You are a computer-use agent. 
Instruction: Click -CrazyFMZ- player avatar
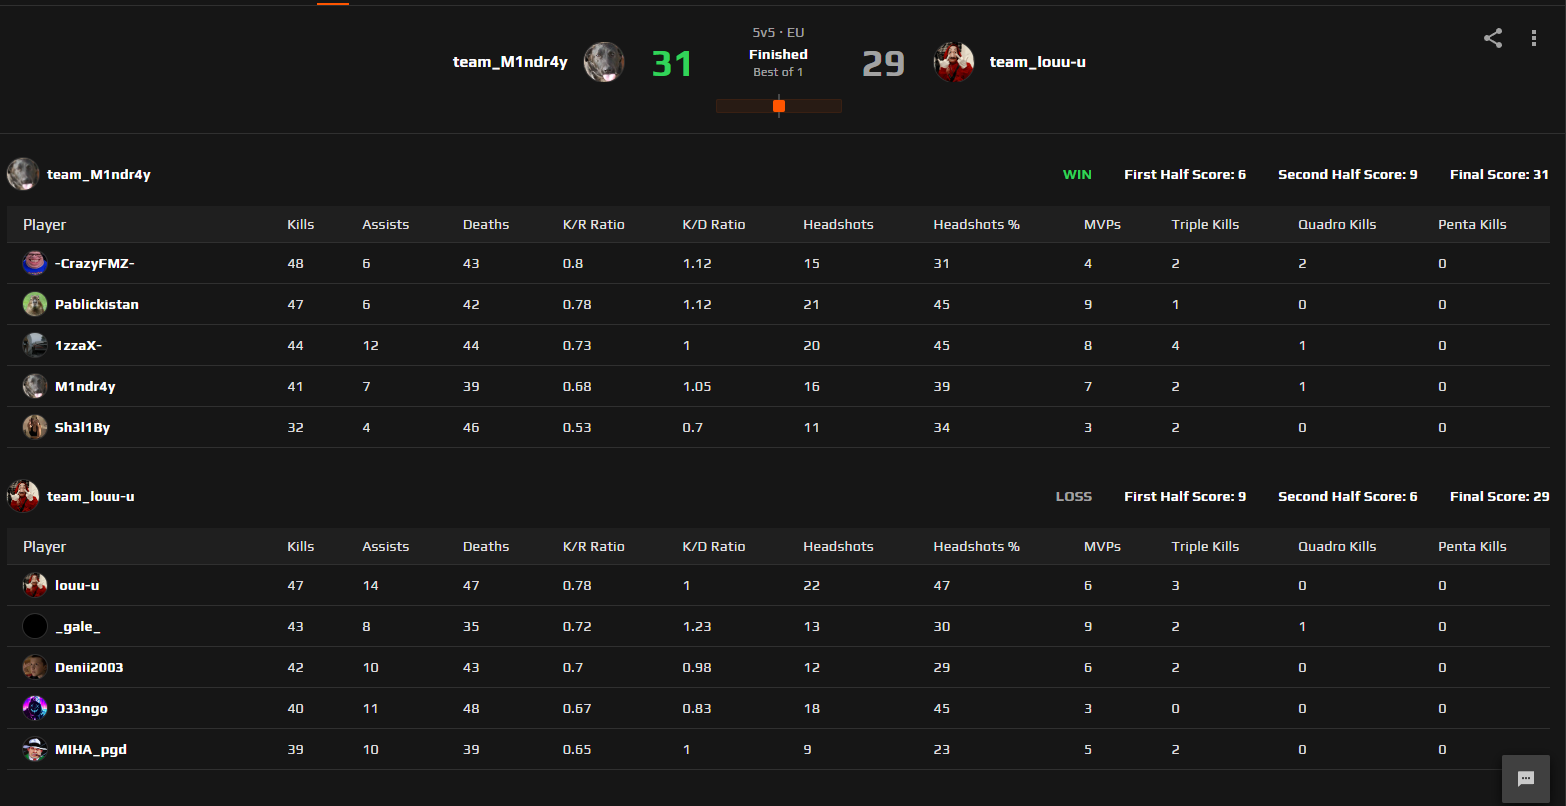(x=35, y=263)
